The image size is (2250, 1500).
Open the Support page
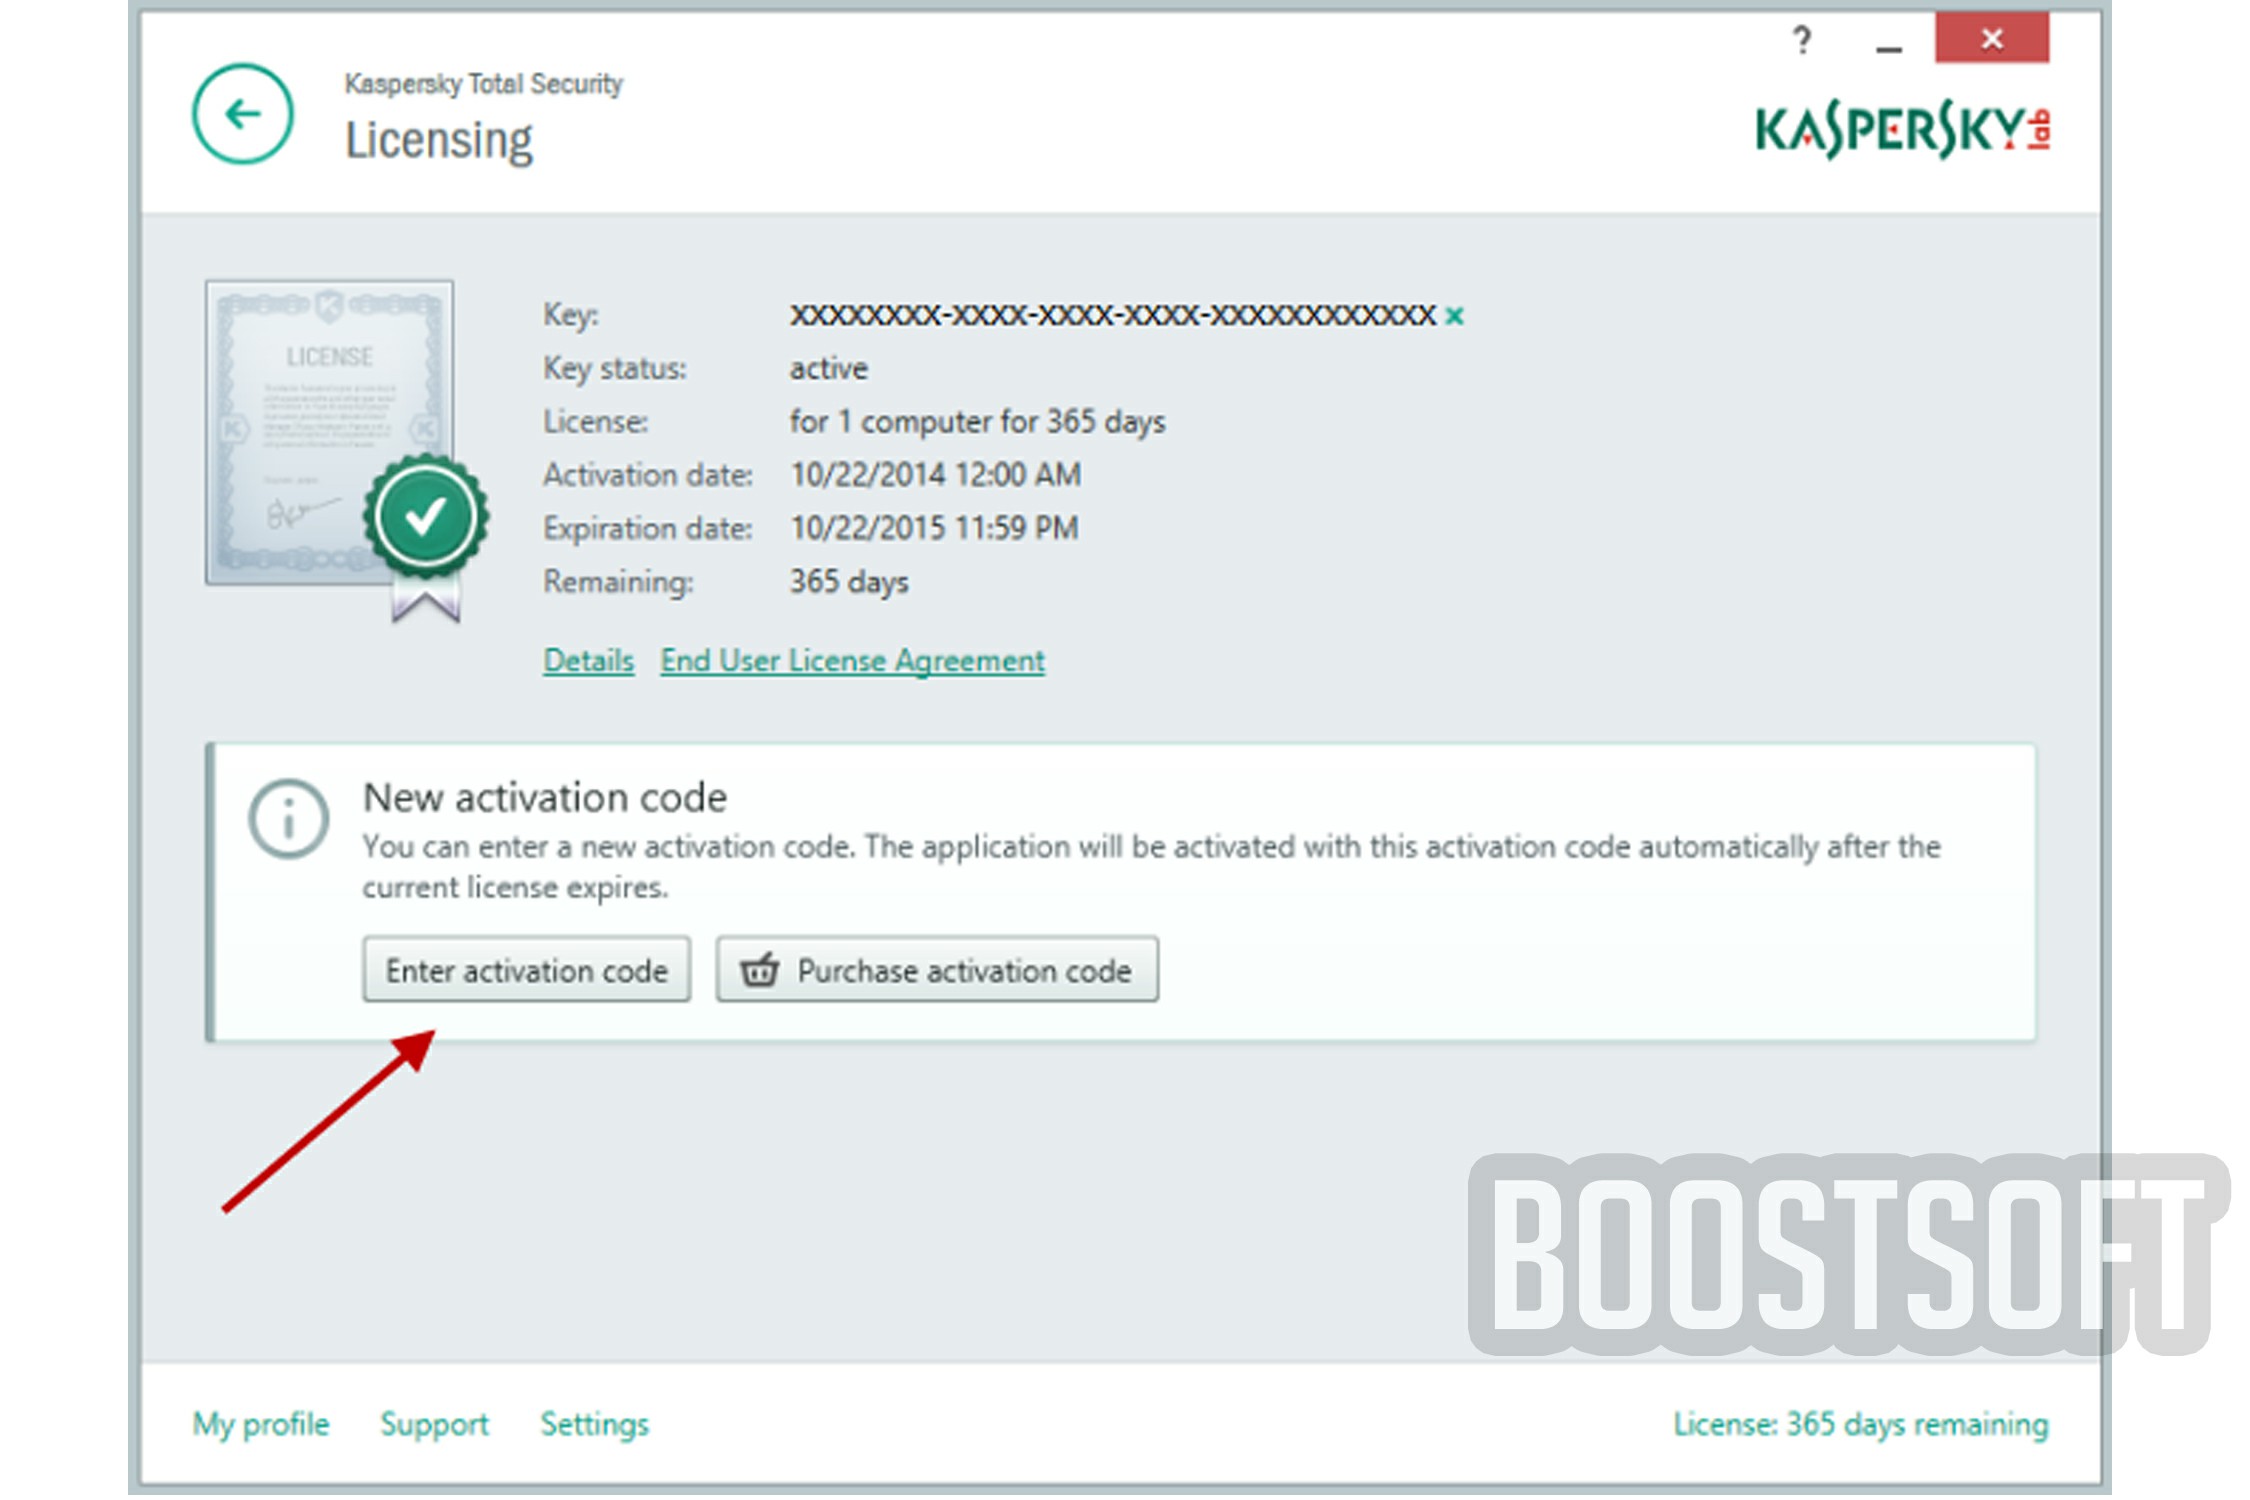(434, 1424)
